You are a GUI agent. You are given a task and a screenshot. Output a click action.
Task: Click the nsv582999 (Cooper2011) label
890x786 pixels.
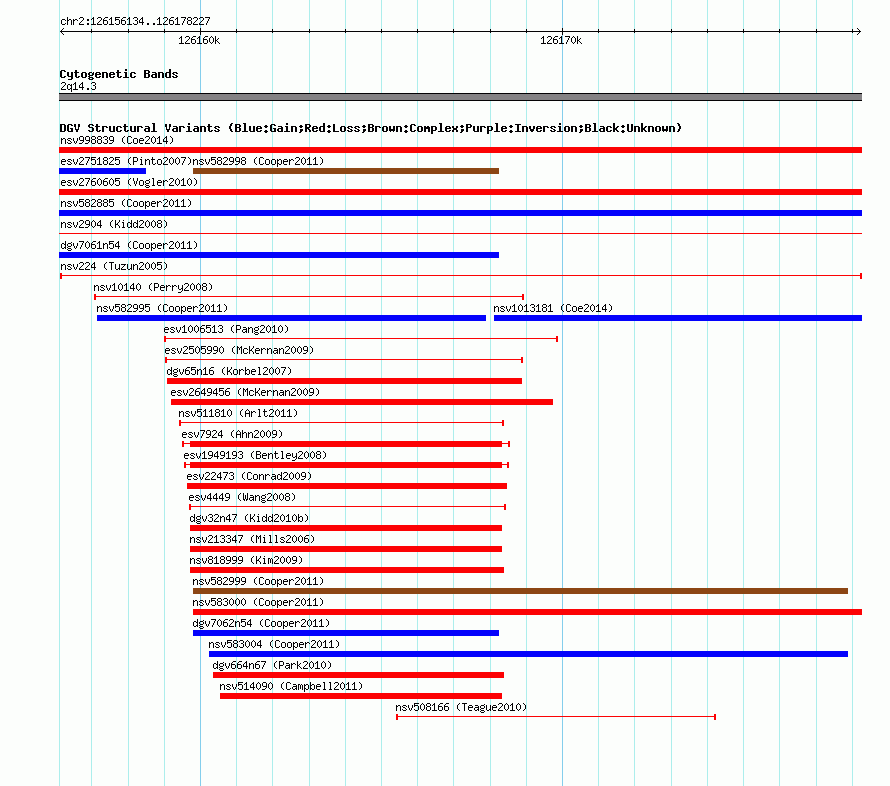[258, 581]
